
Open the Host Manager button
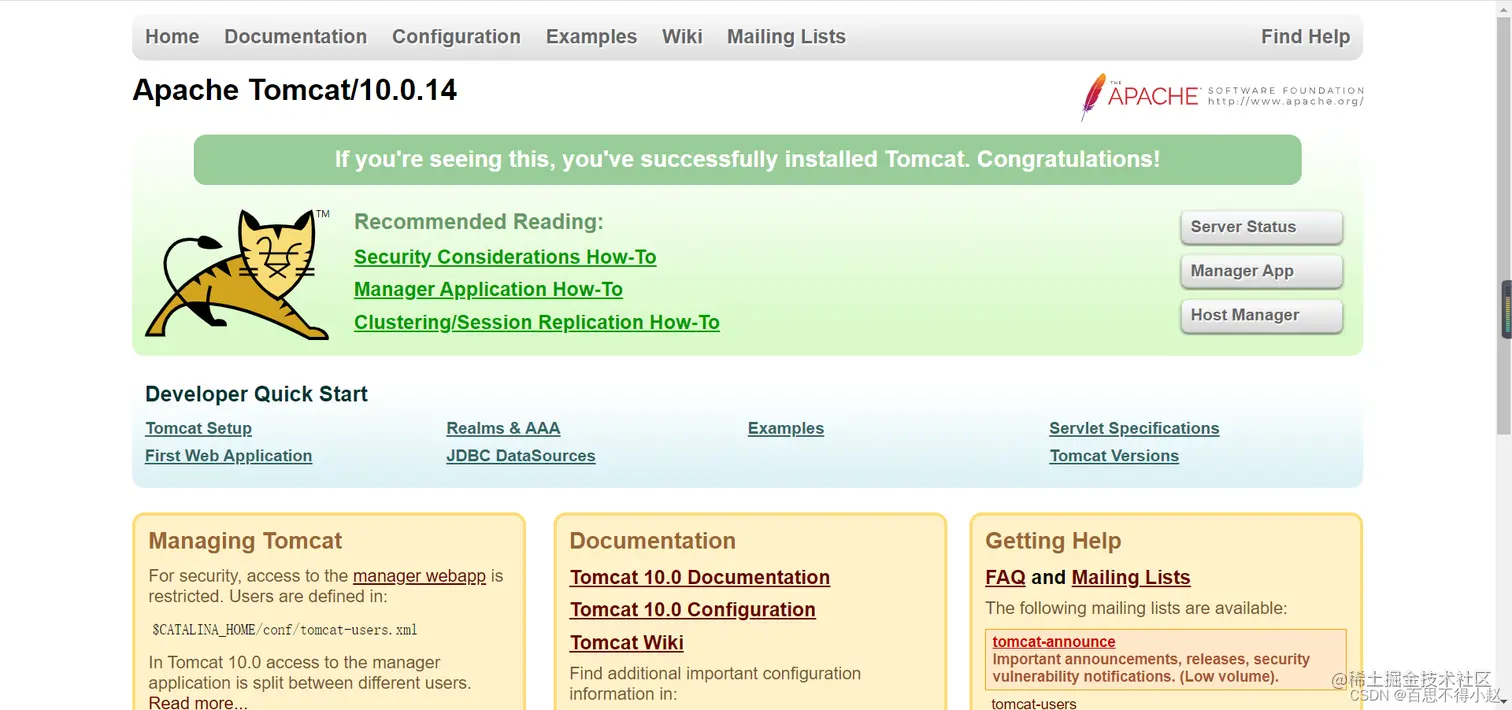(1261, 315)
